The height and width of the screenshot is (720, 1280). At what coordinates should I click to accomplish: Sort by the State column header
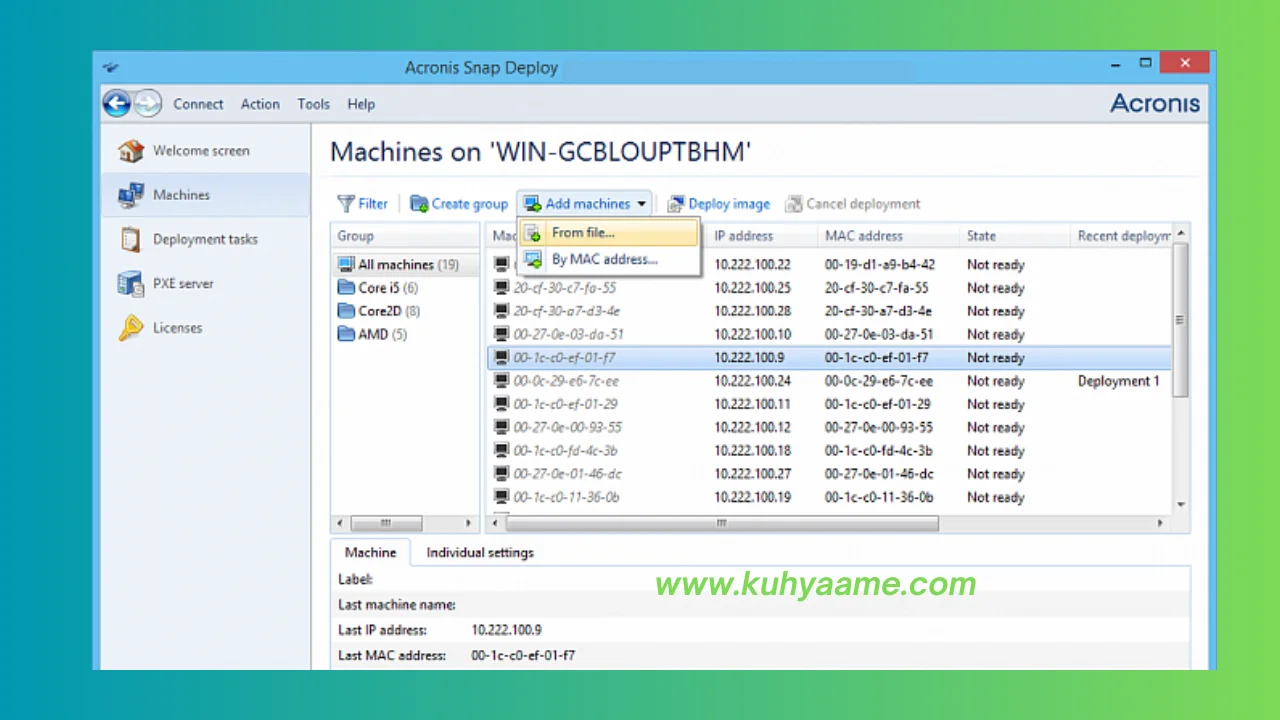point(1014,236)
